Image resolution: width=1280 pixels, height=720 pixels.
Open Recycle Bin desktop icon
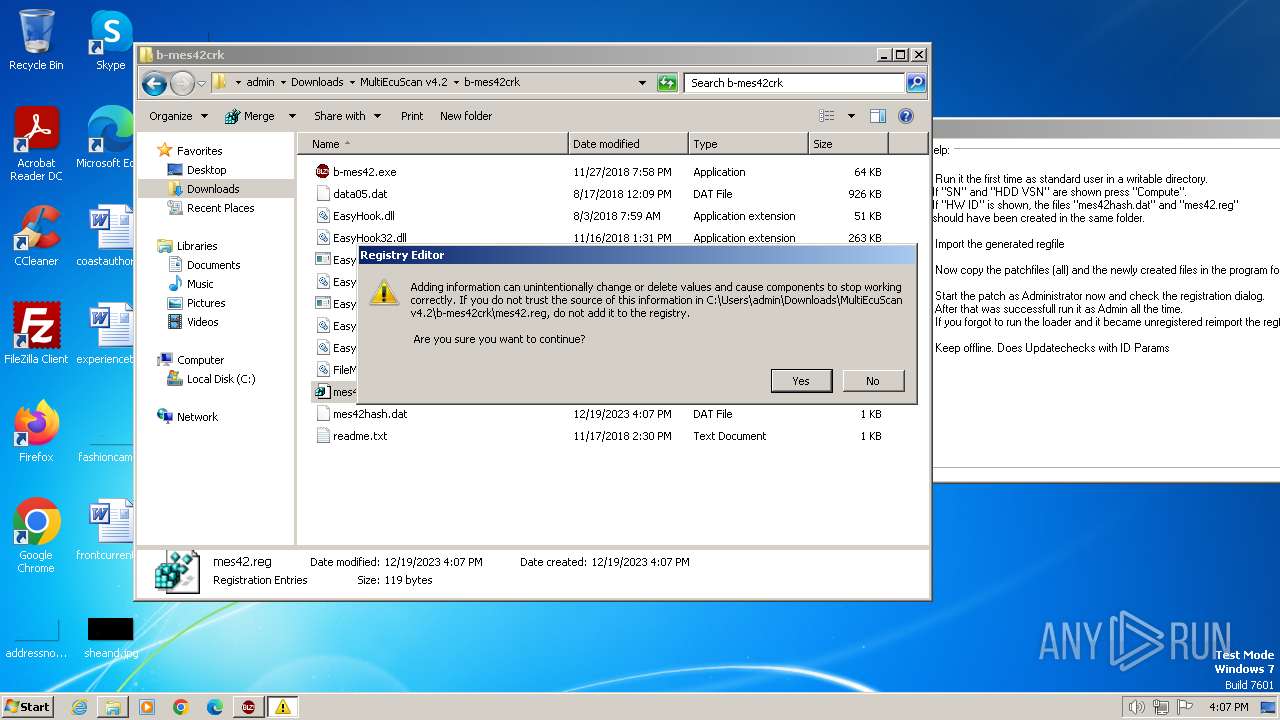click(x=36, y=40)
